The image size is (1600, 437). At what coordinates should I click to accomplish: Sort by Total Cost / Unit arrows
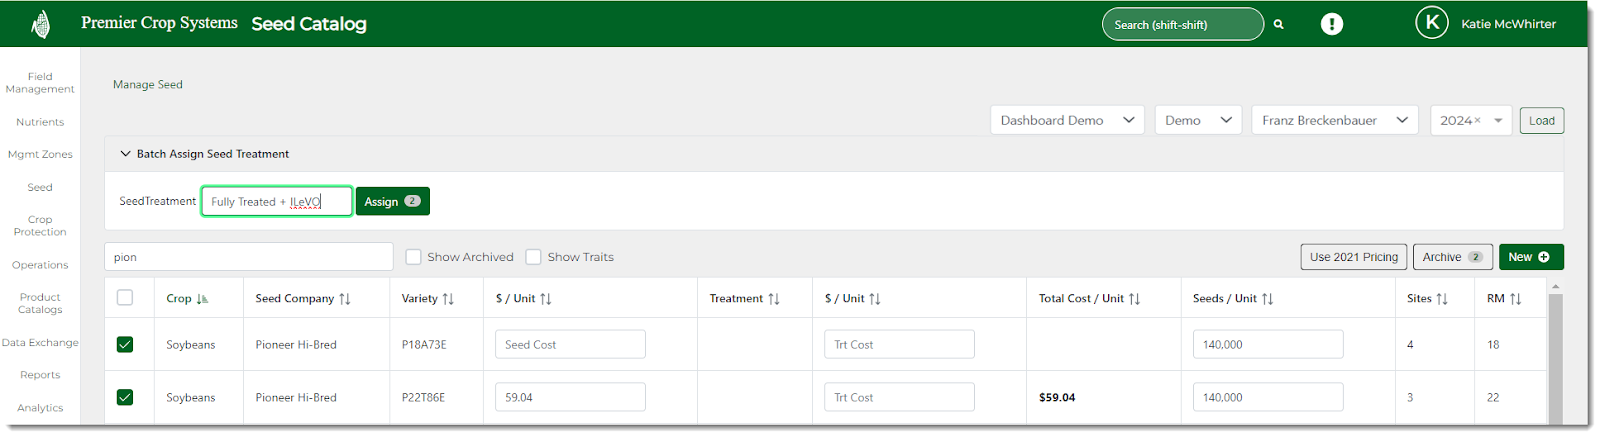[1134, 299]
